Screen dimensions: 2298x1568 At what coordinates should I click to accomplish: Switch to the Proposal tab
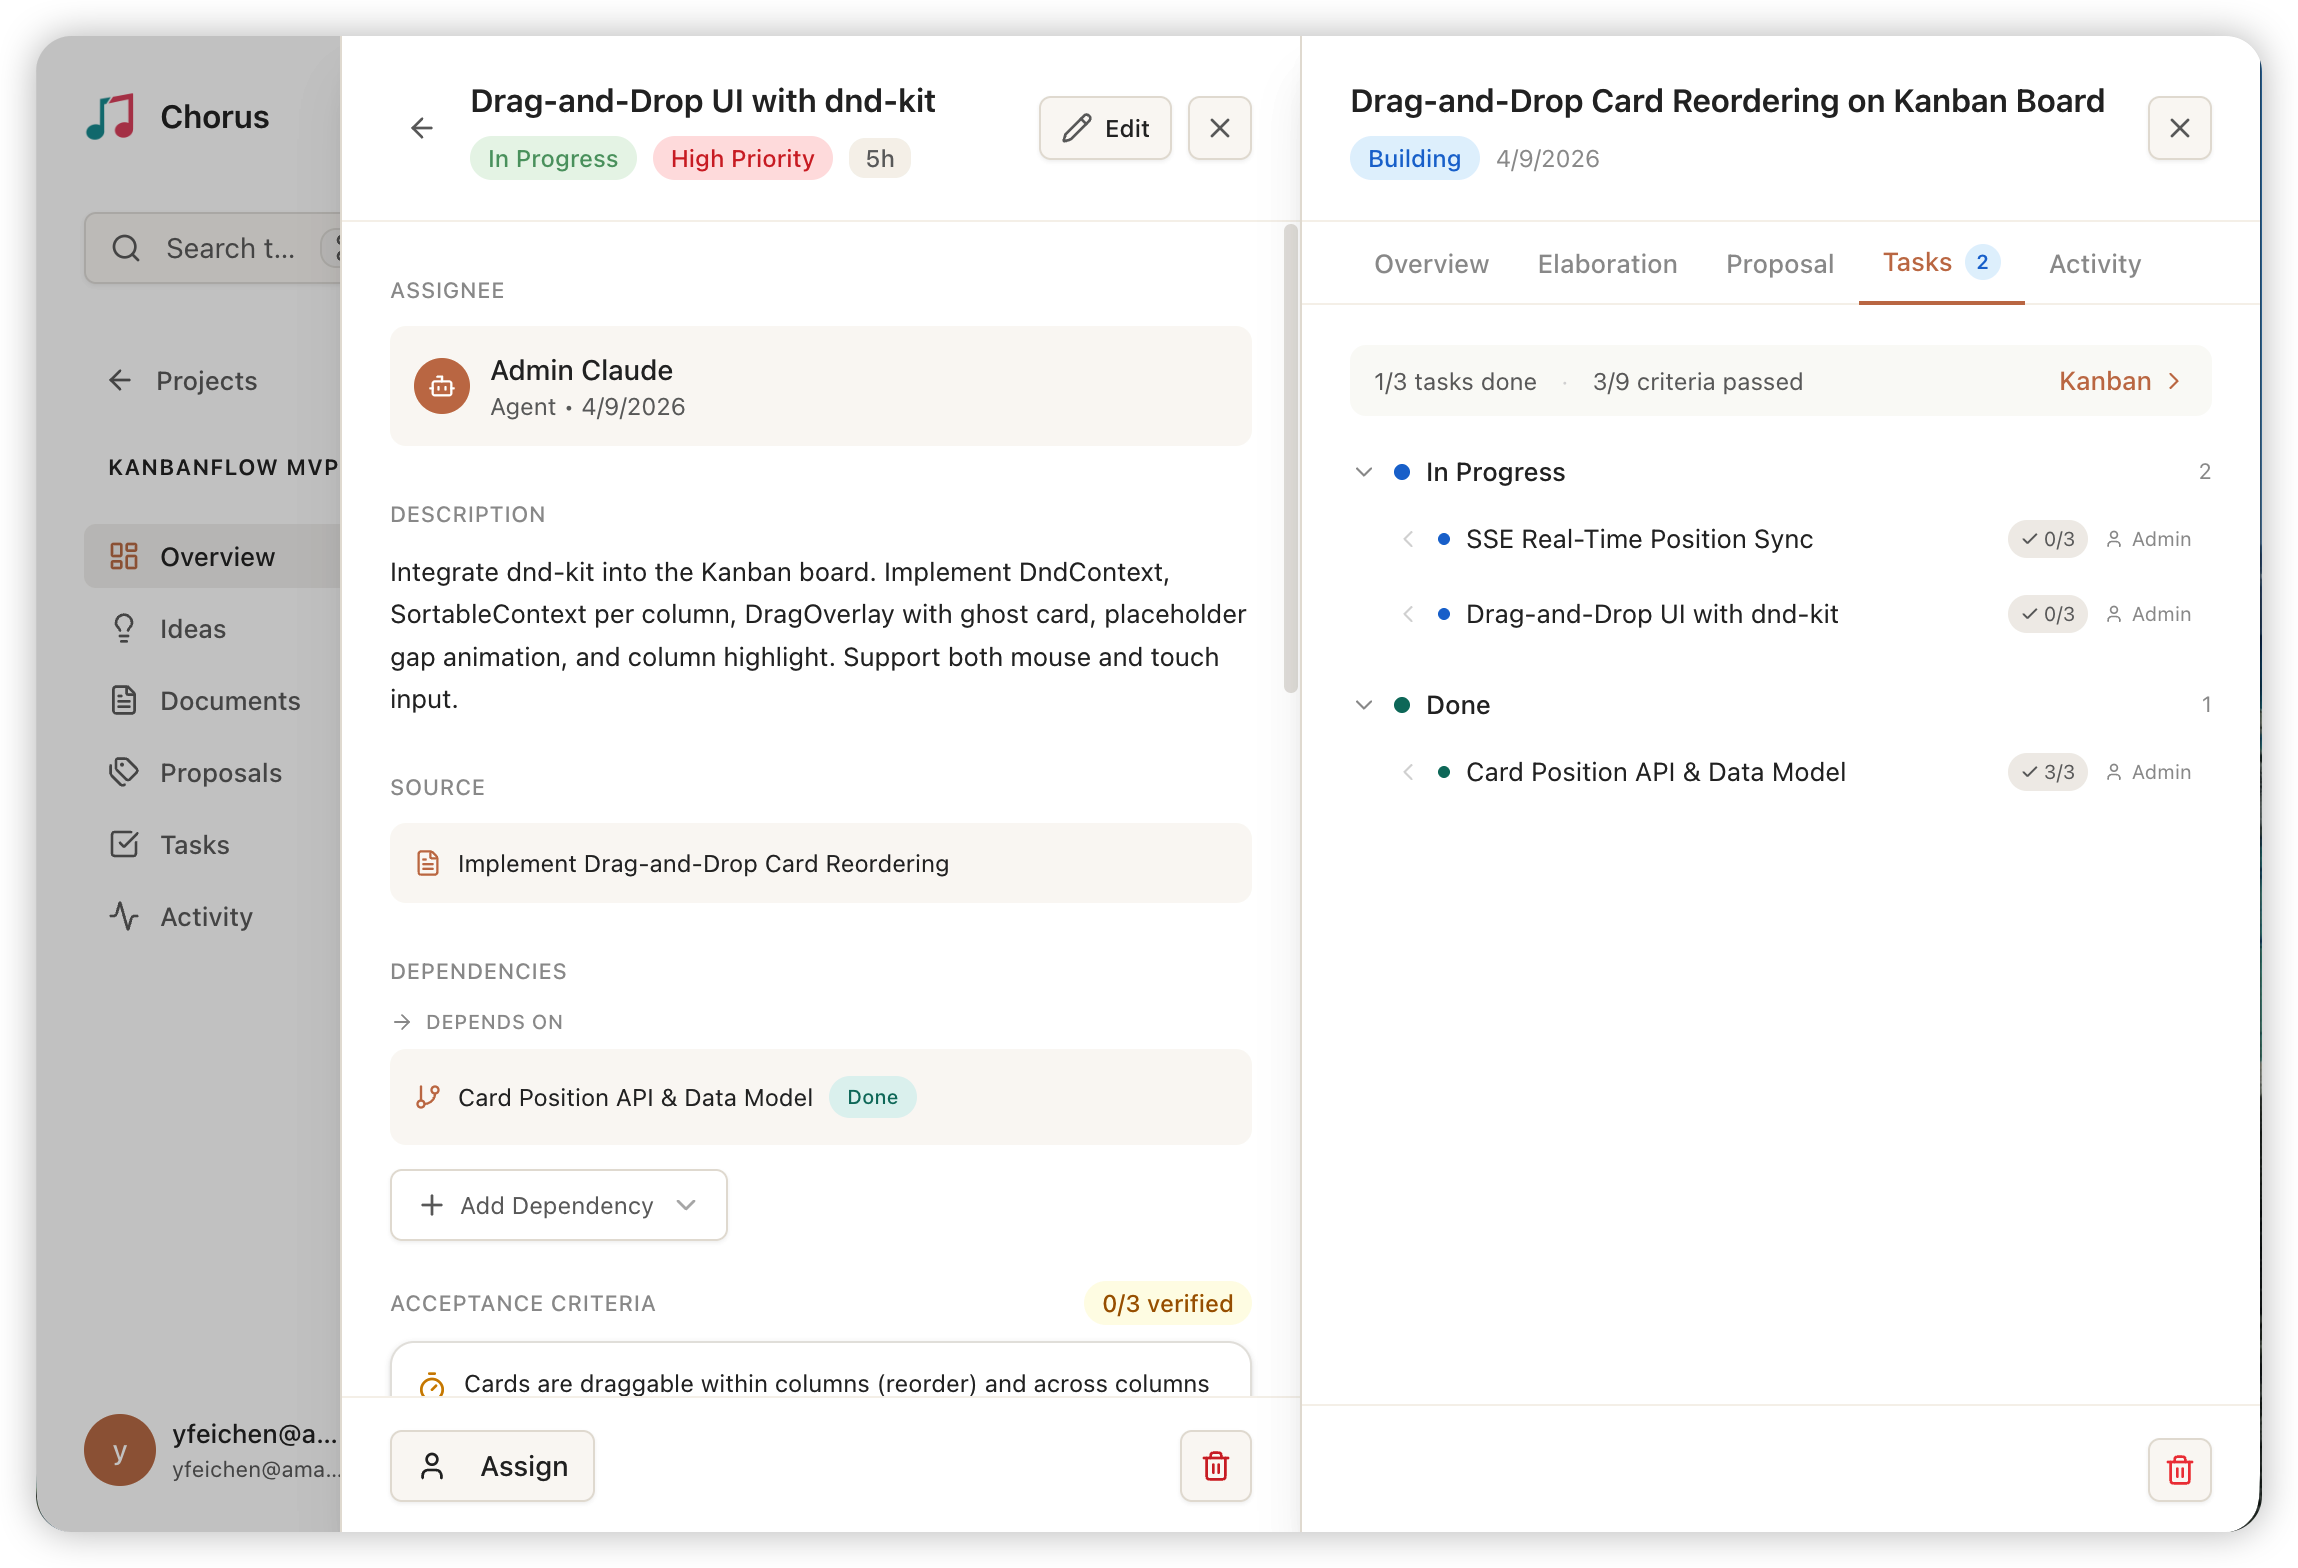click(x=1779, y=264)
